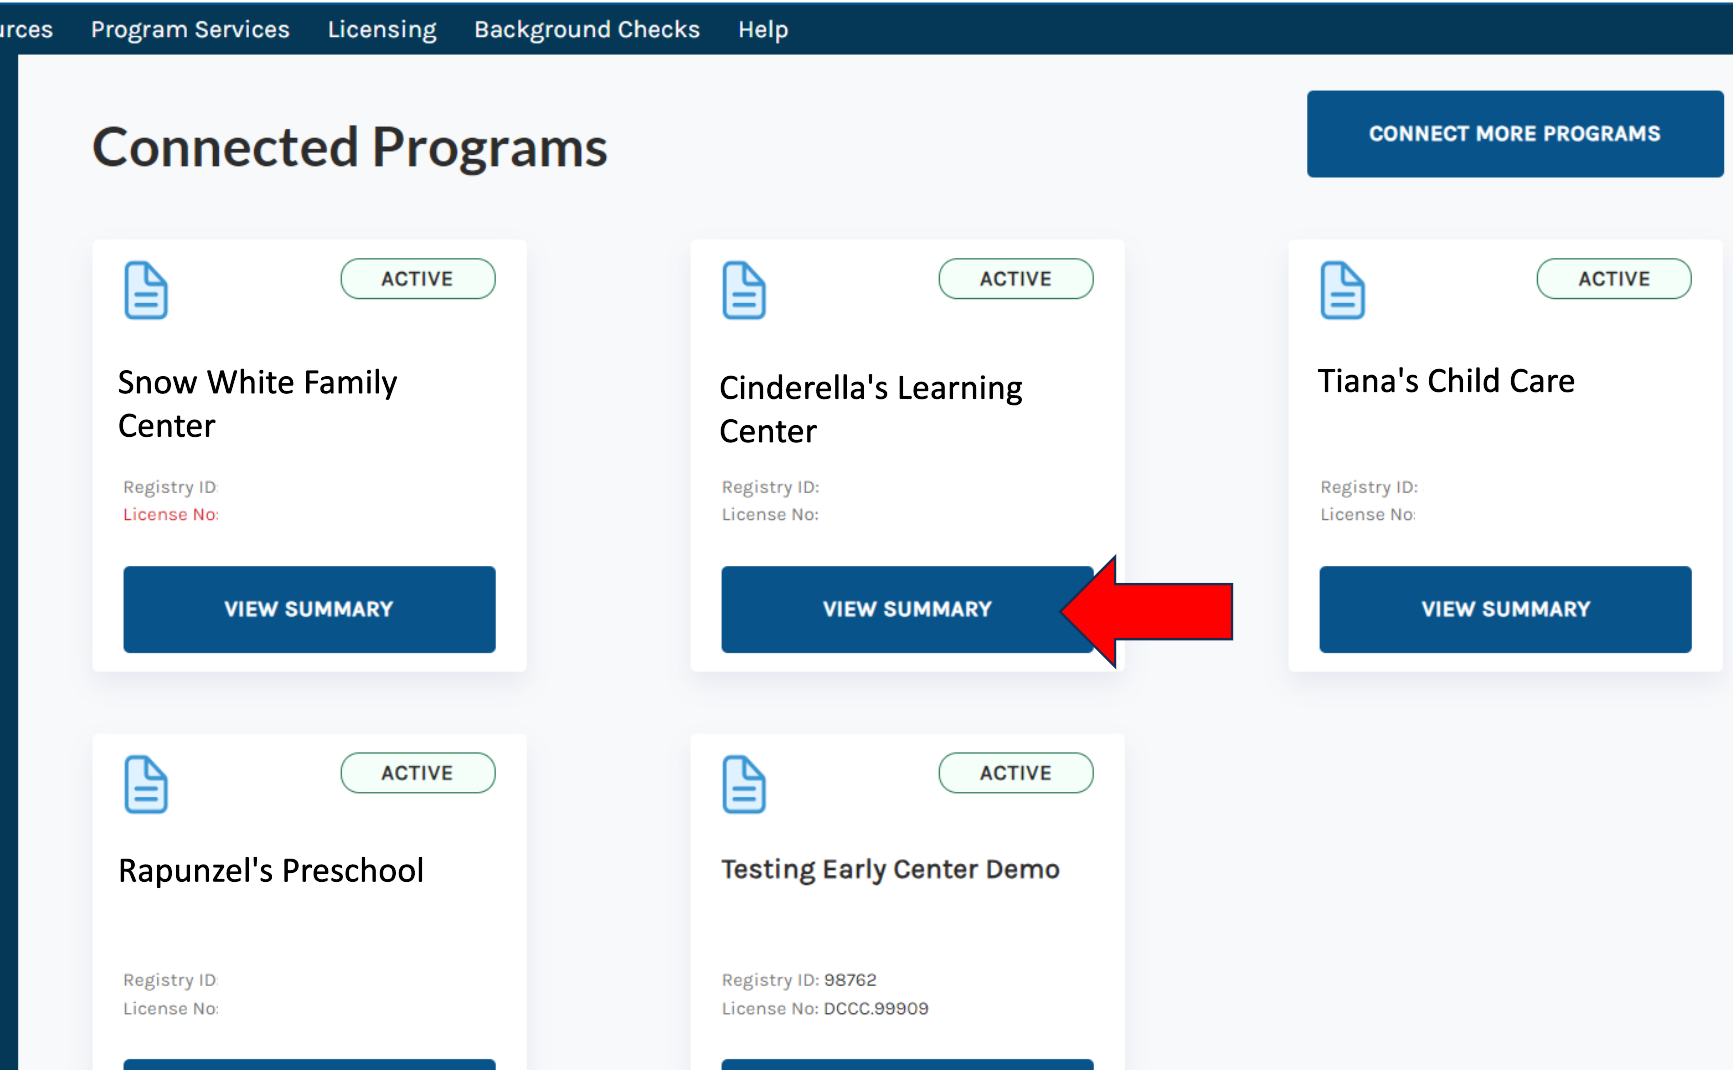Open the Background Checks menu
Screen dimensions: 1733x1070
pyautogui.click(x=587, y=29)
